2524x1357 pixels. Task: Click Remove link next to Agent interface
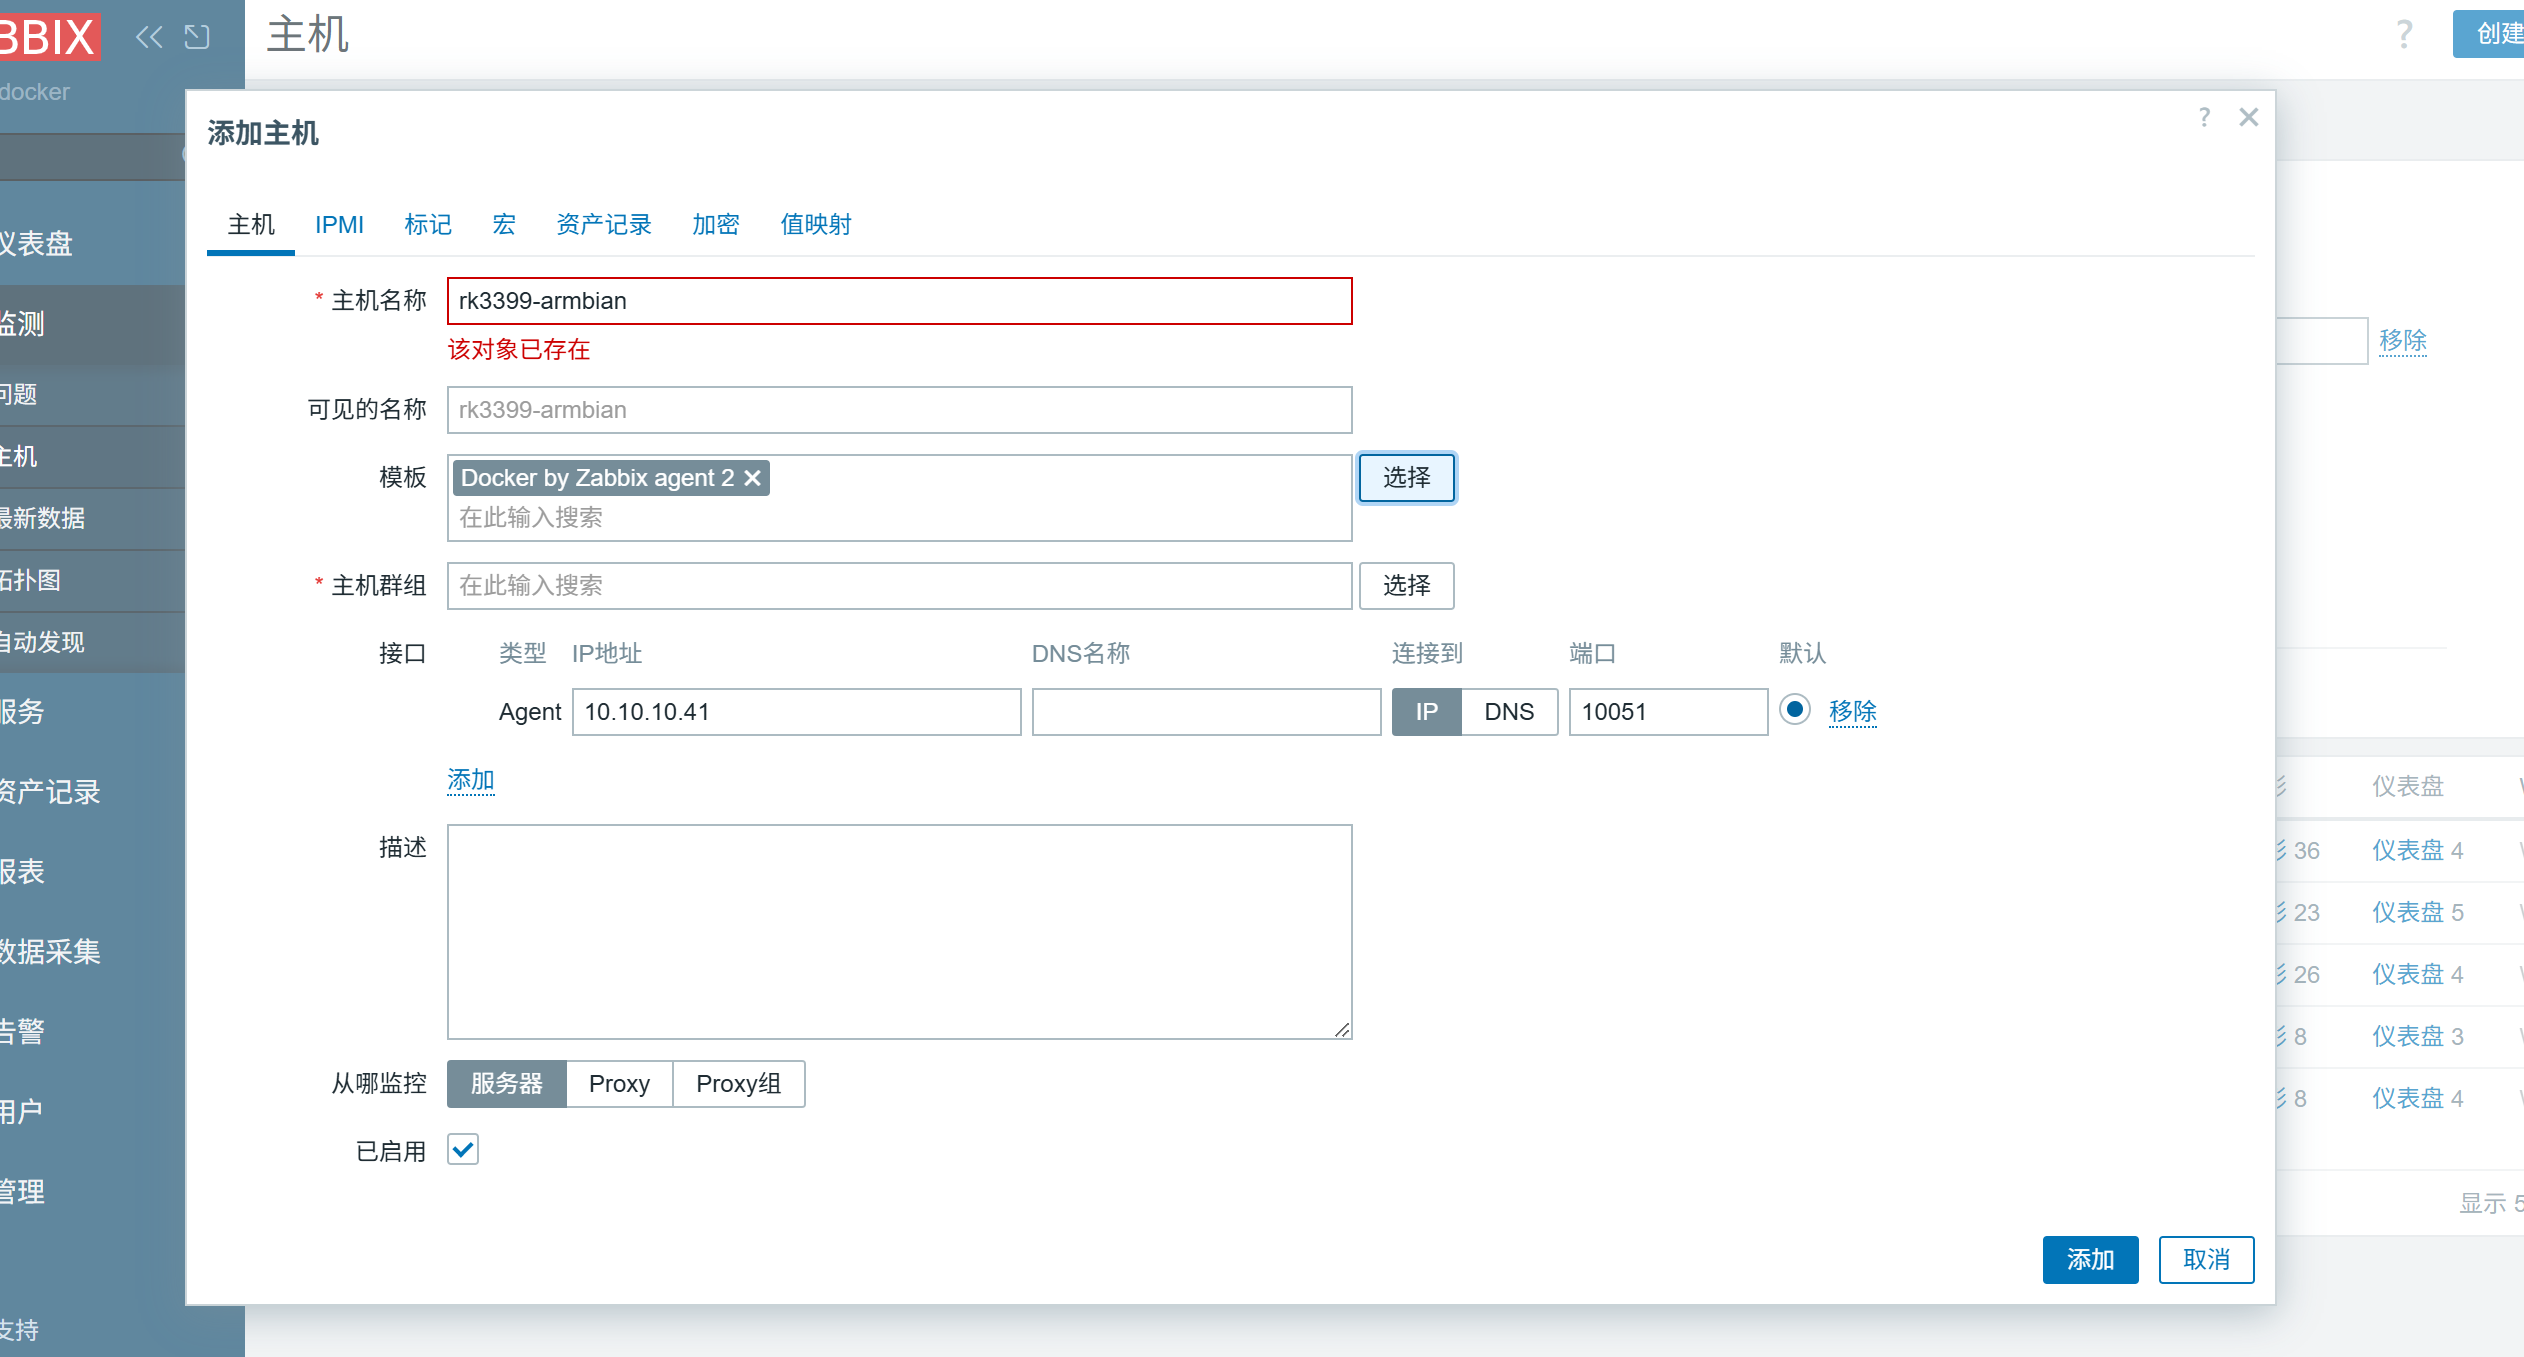(x=1852, y=712)
